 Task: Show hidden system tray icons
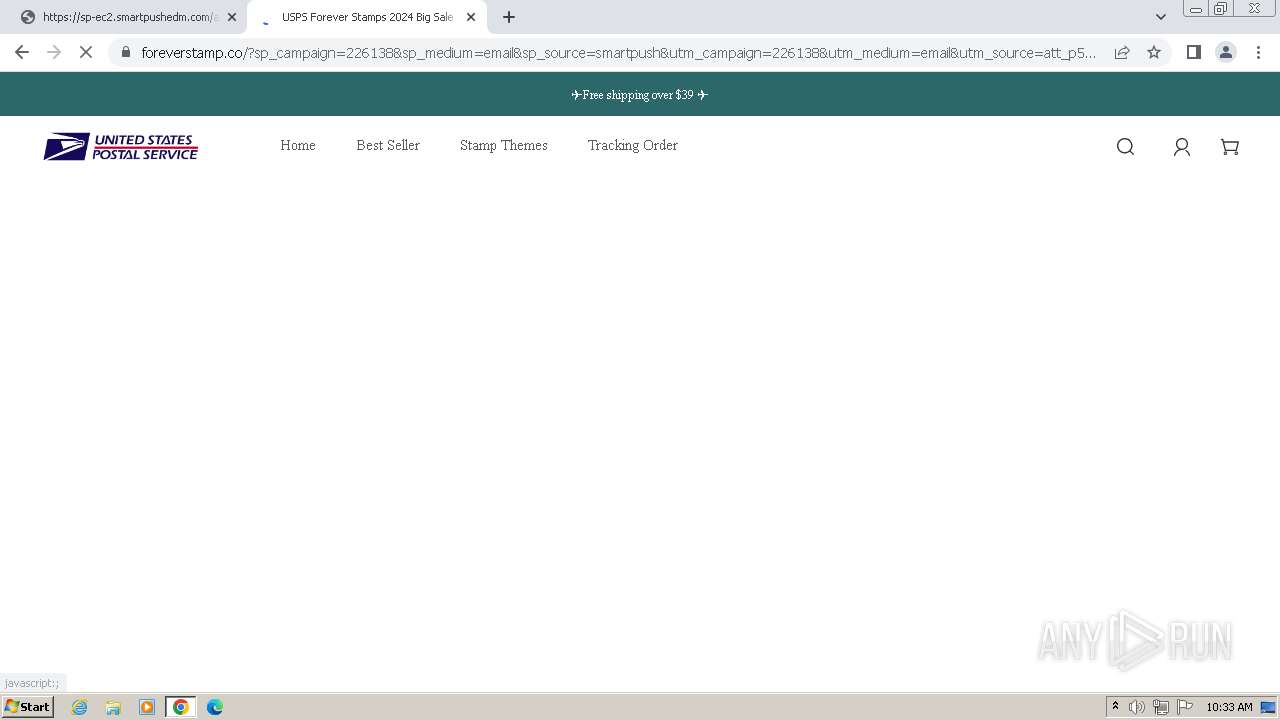coord(1115,707)
